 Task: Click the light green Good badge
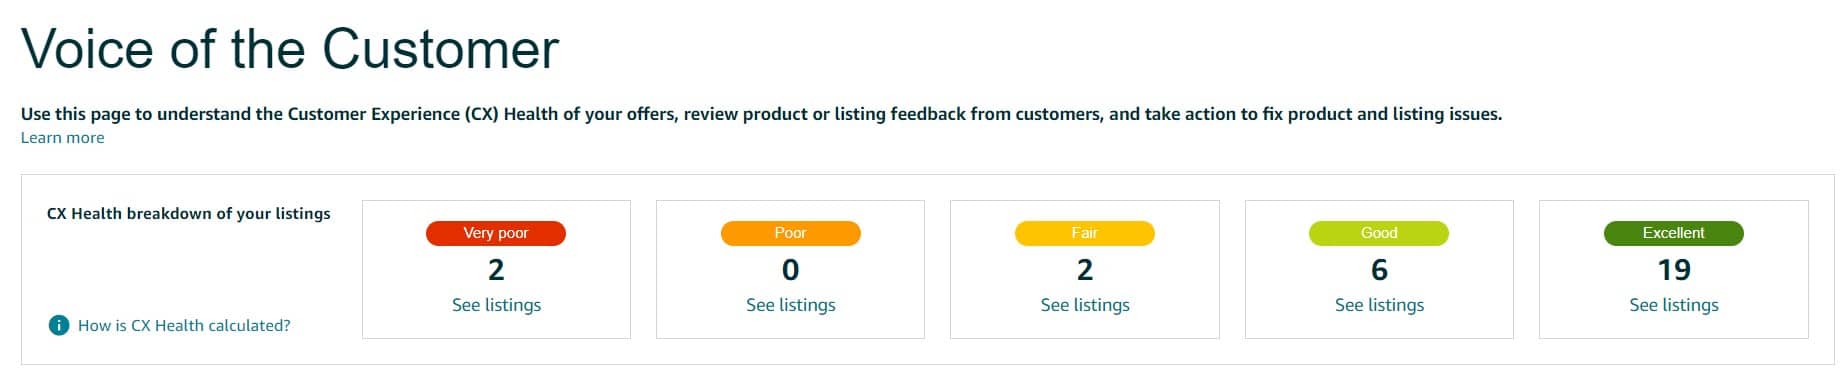pos(1379,233)
